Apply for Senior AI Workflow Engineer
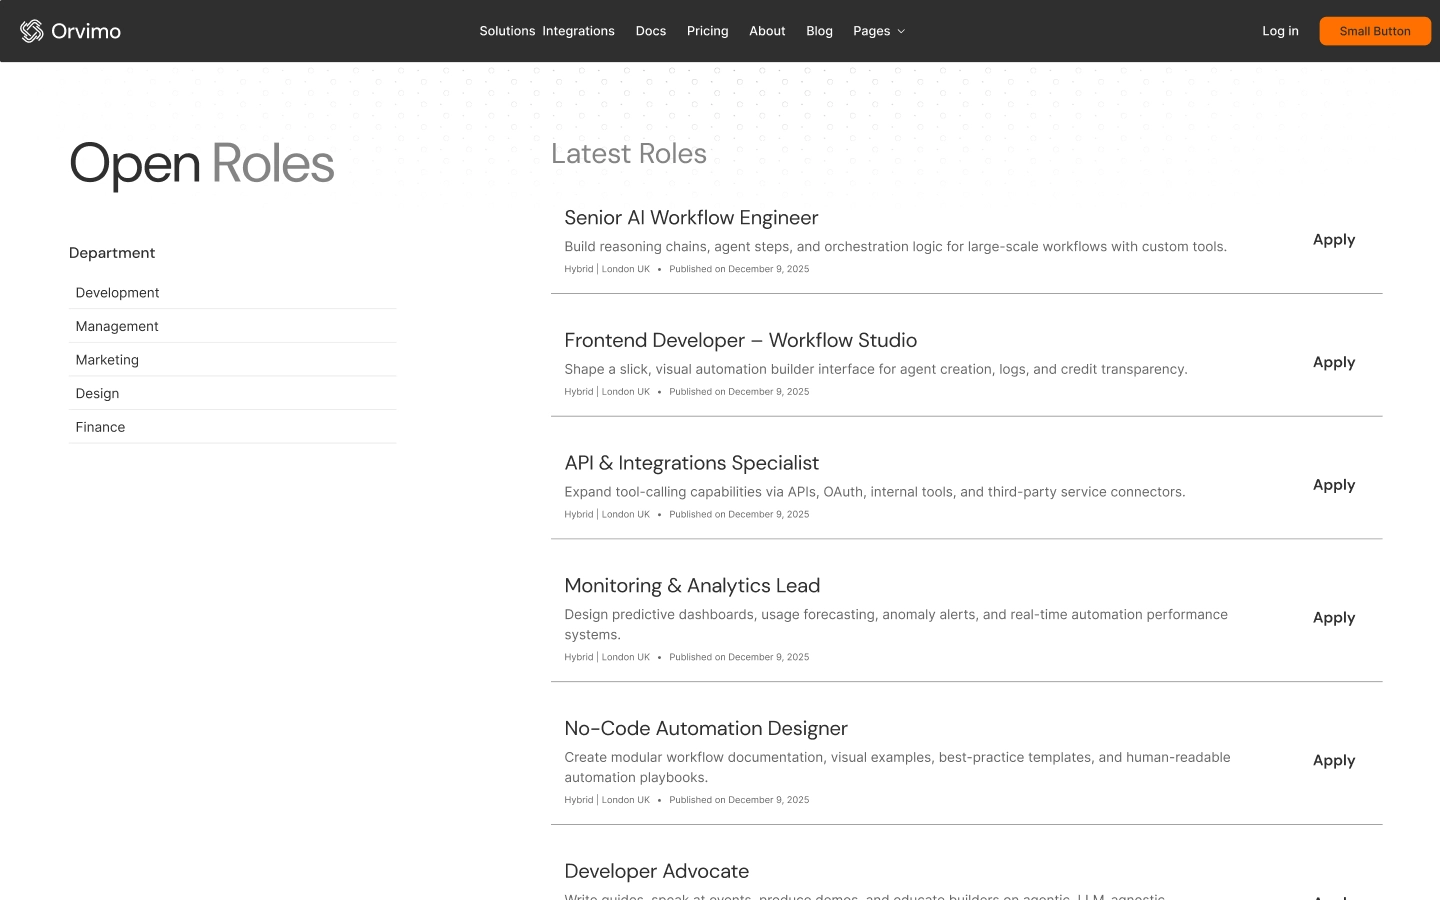 pos(1334,240)
